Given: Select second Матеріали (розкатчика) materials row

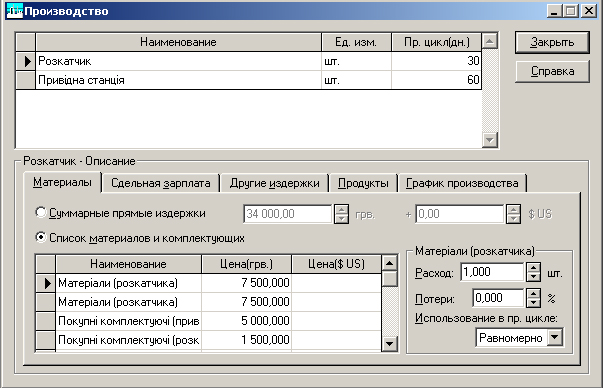Looking at the screenshot, I should click(208, 302).
